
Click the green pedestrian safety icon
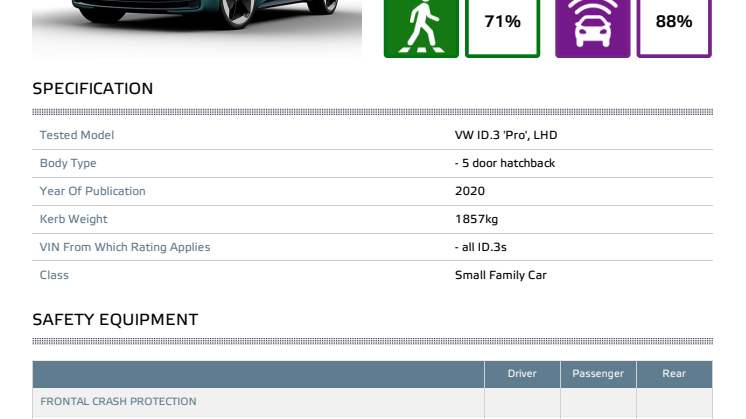(x=421, y=29)
